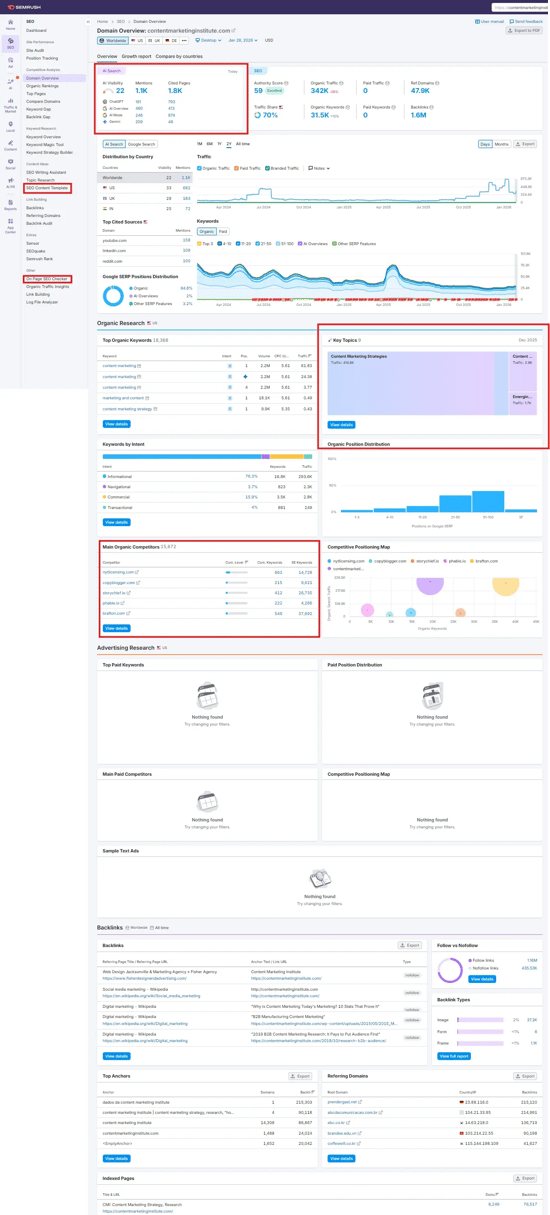Image resolution: width=550 pixels, height=1215 pixels.
Task: Open US database selector beside Organic Research
Action: pos(153,324)
